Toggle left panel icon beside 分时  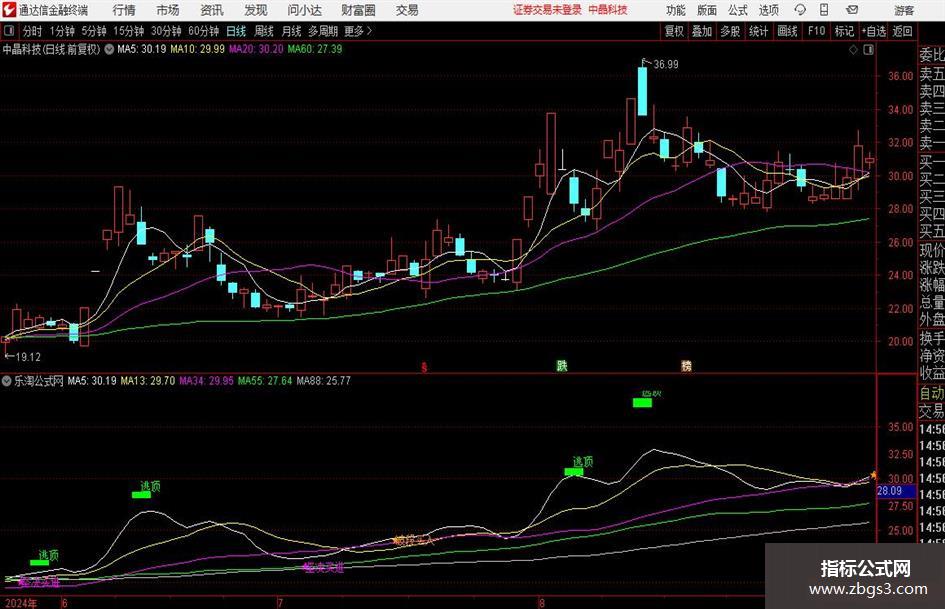[x=9, y=31]
